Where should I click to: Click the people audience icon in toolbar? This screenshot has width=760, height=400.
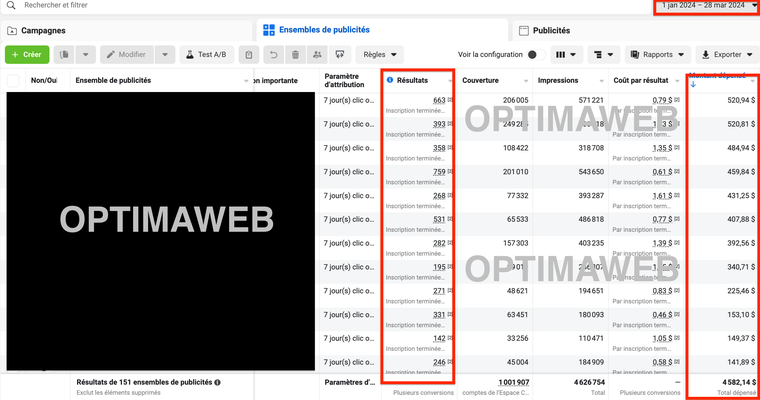[317, 55]
